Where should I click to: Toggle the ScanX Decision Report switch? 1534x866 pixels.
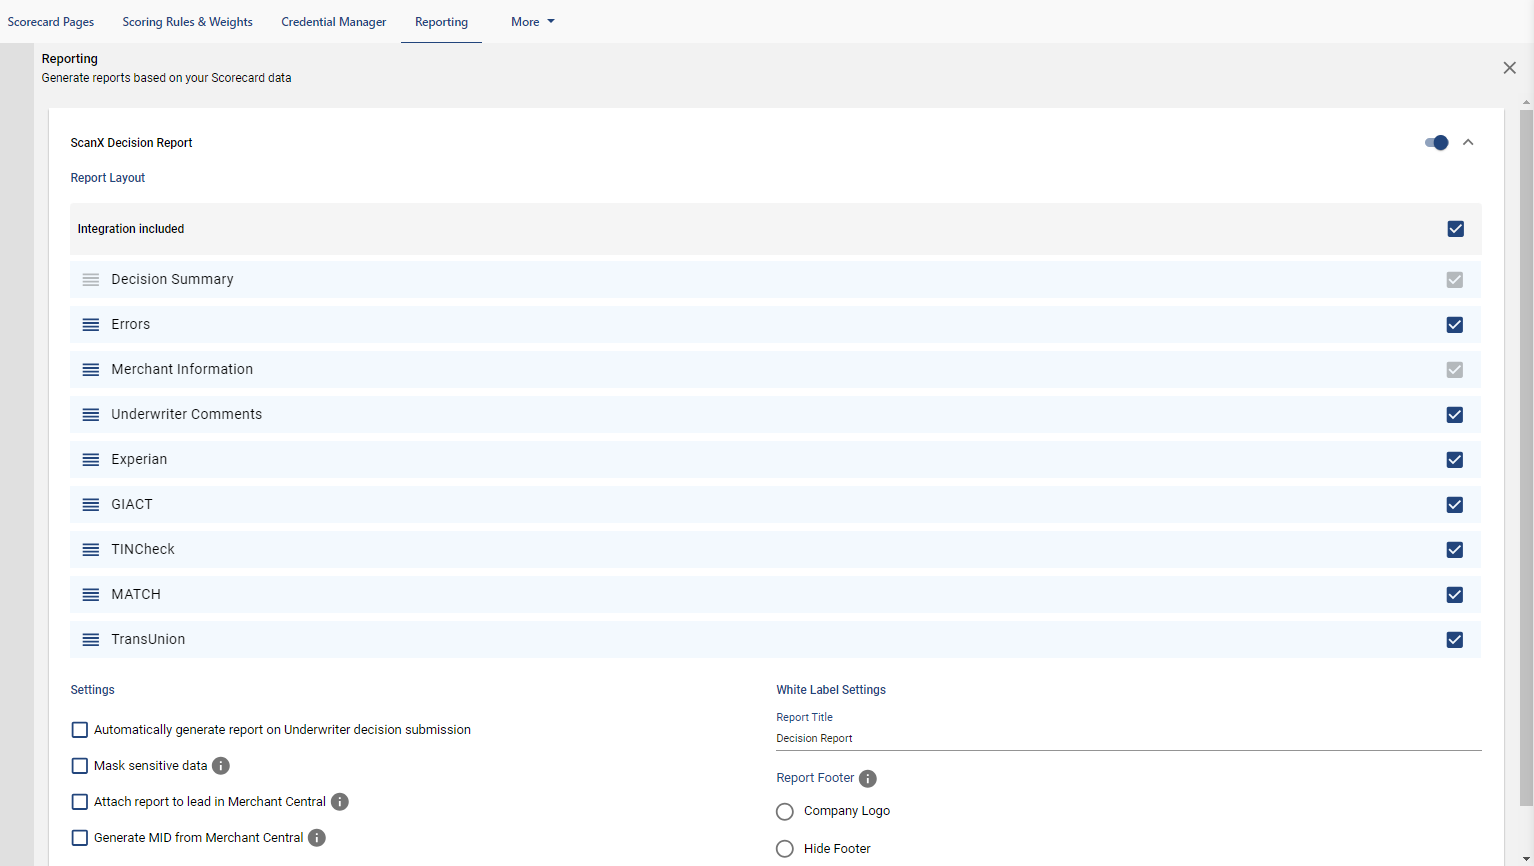[1437, 143]
